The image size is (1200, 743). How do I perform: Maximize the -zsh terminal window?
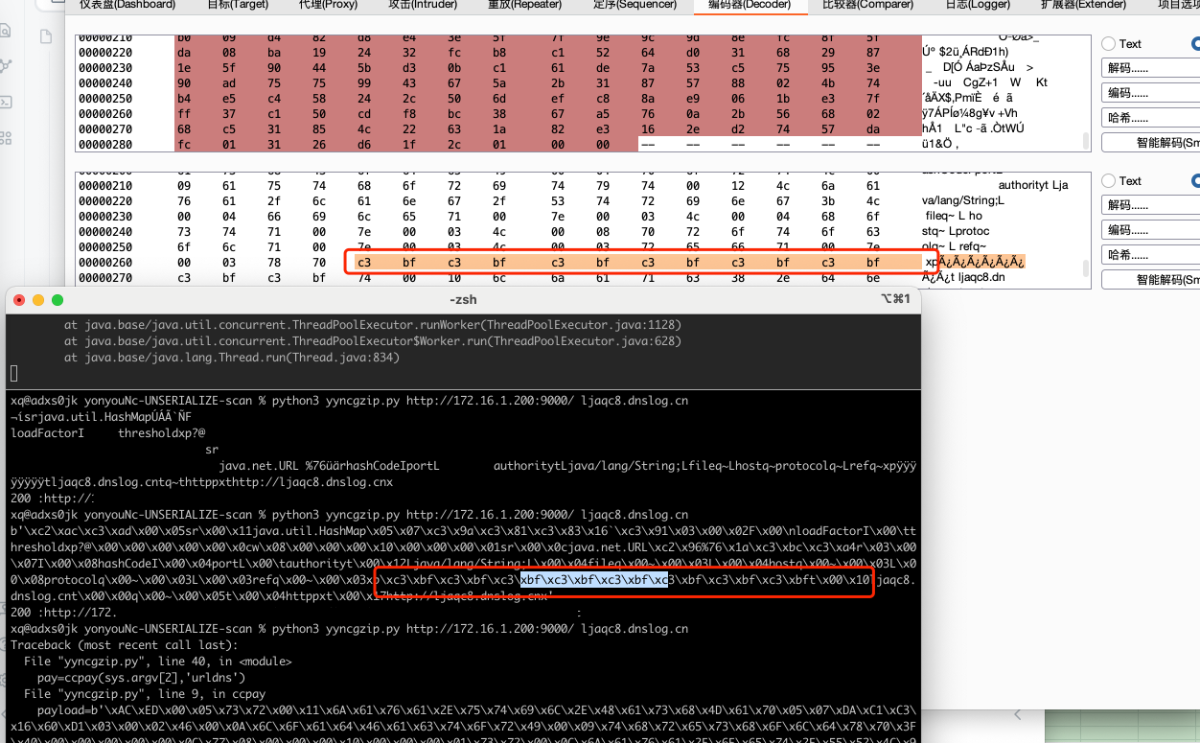pyautogui.click(x=58, y=300)
